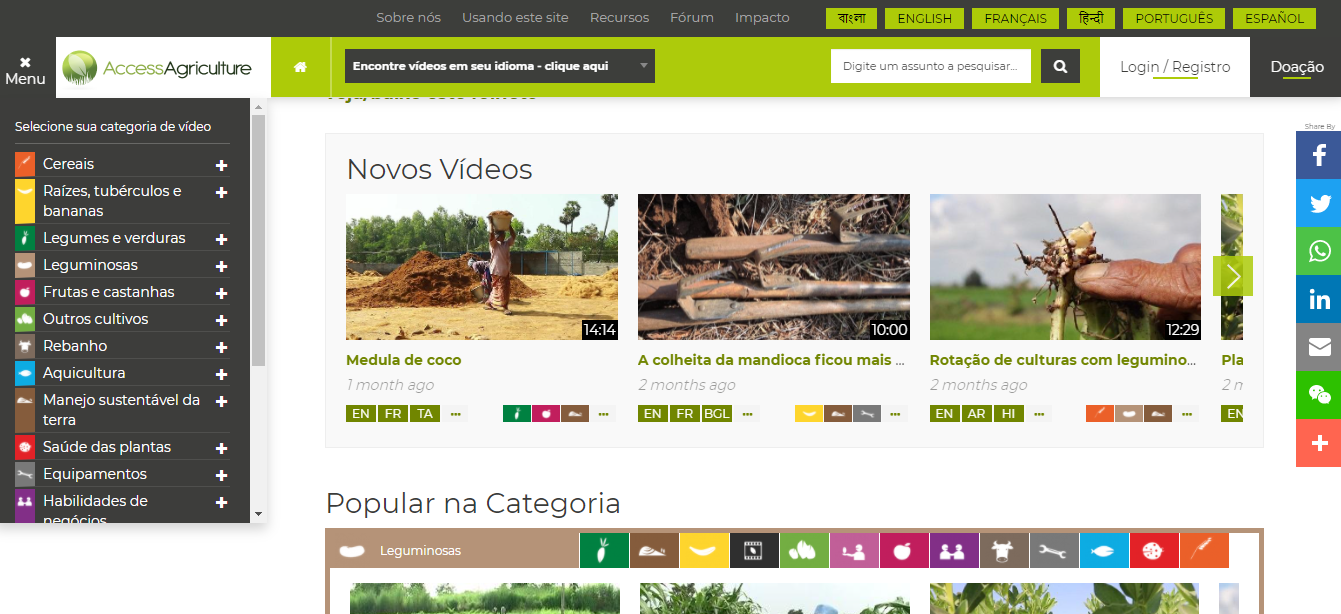
Task: Expand Frutas e castanhas category
Action: click(x=221, y=294)
